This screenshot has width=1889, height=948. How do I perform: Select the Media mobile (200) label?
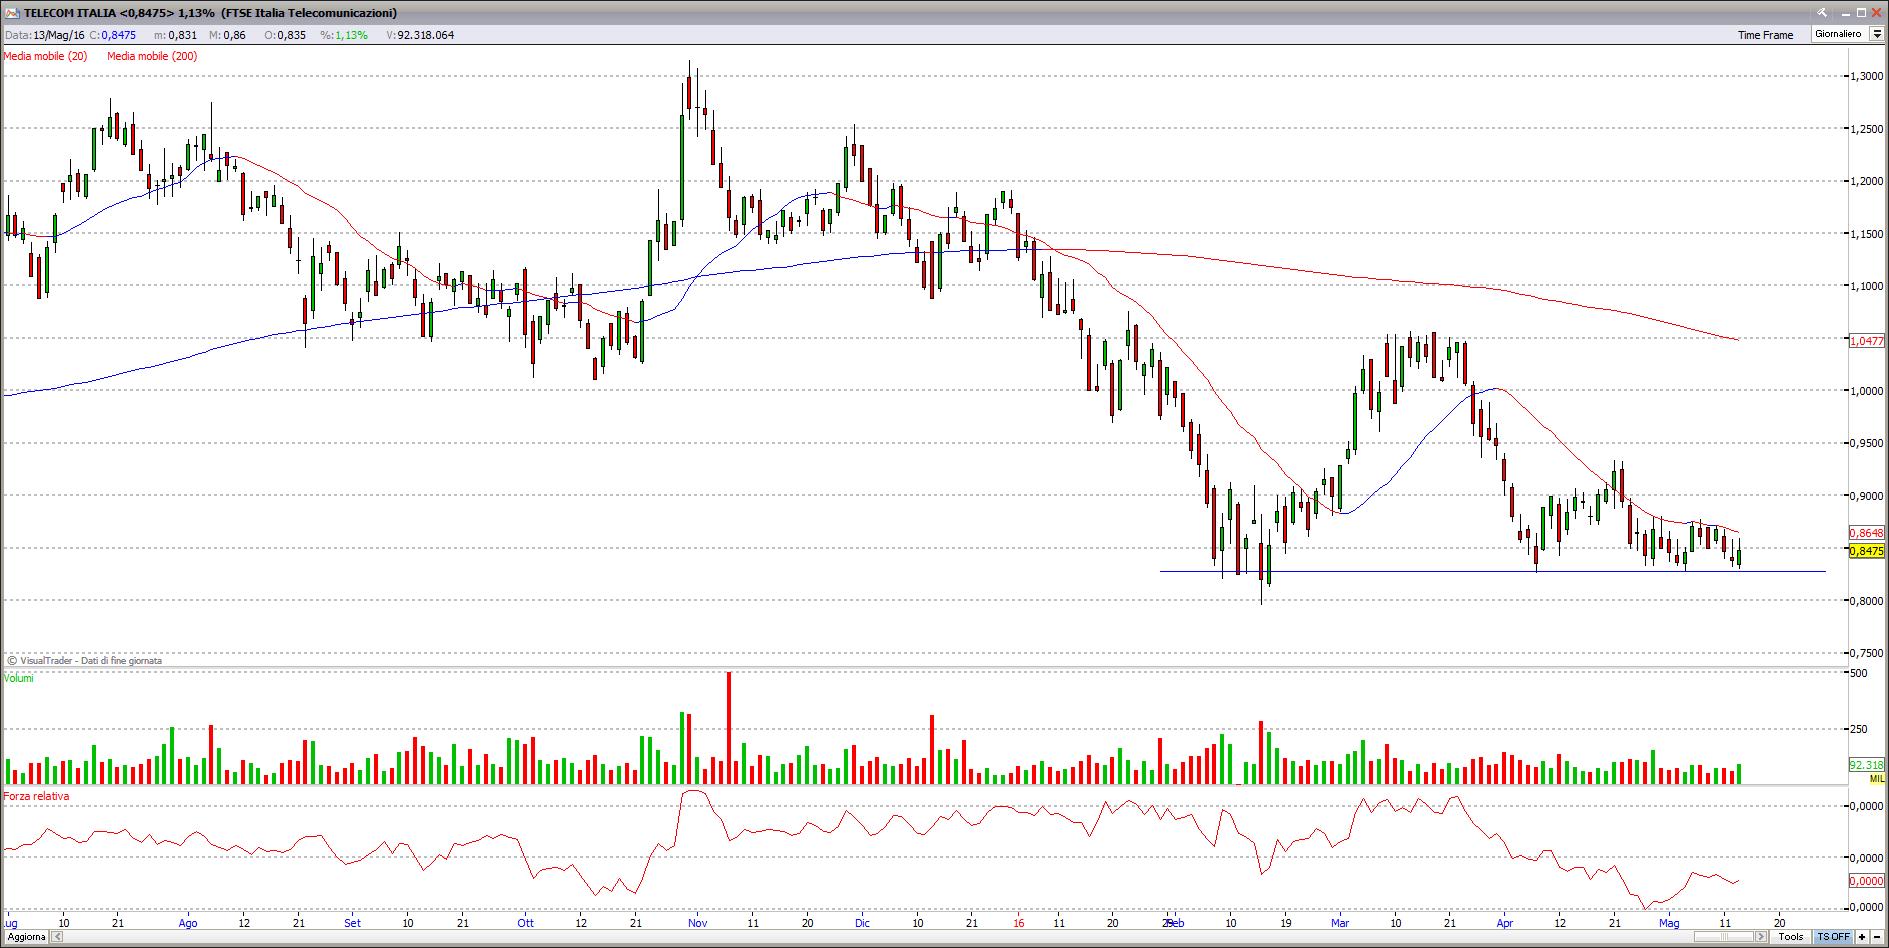tap(152, 56)
